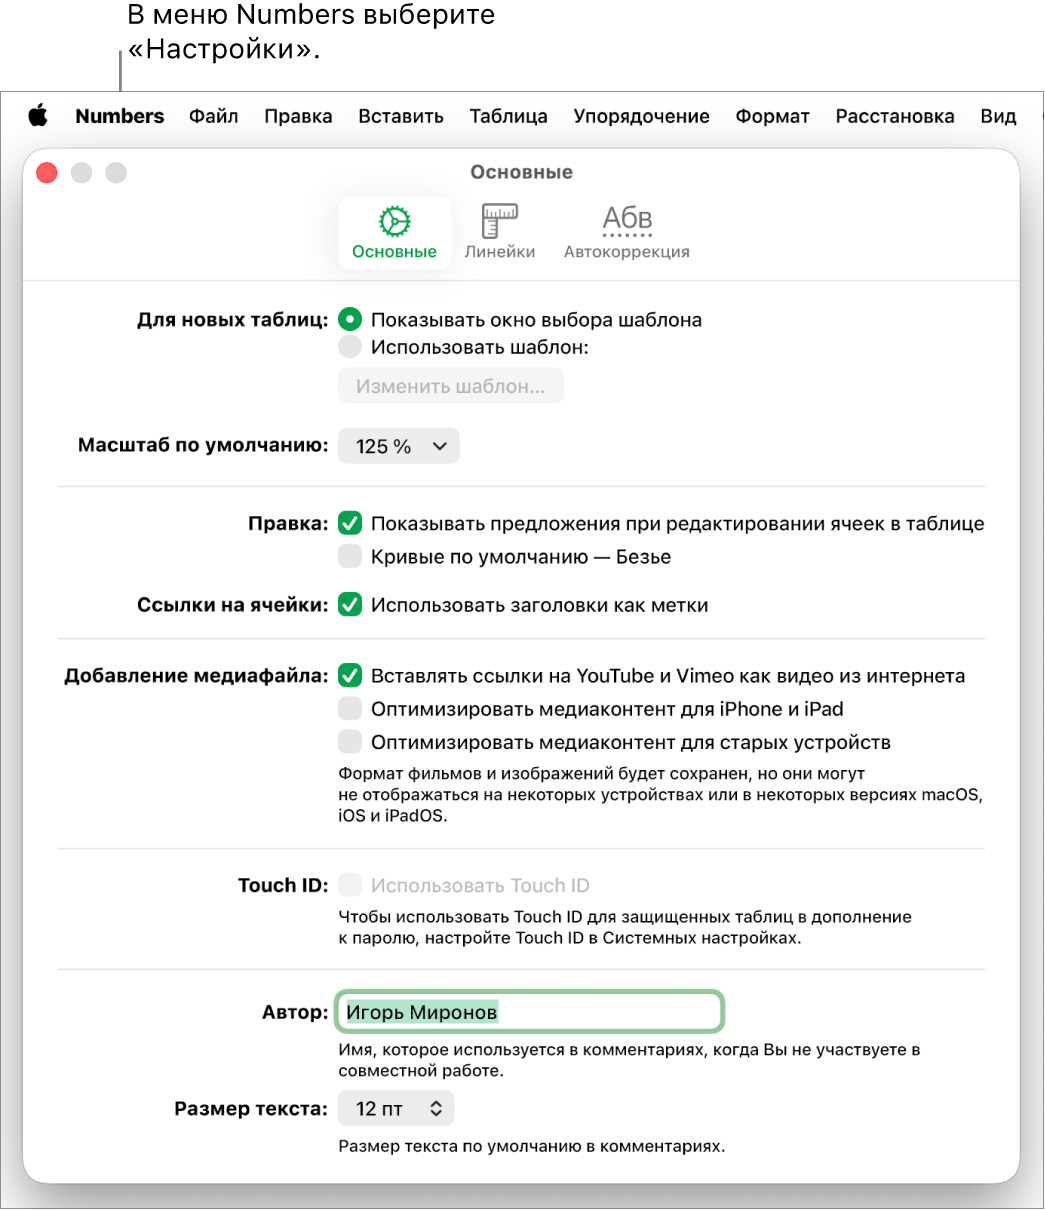Click the red close window button
1045x1210 pixels.
pyautogui.click(x=47, y=173)
